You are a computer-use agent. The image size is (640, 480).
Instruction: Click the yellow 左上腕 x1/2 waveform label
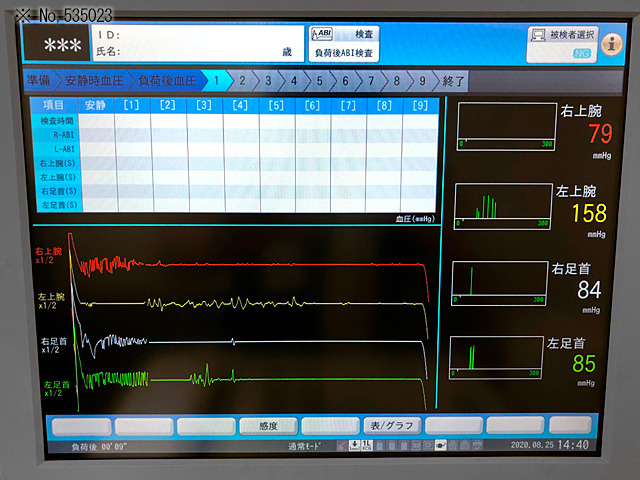point(51,301)
